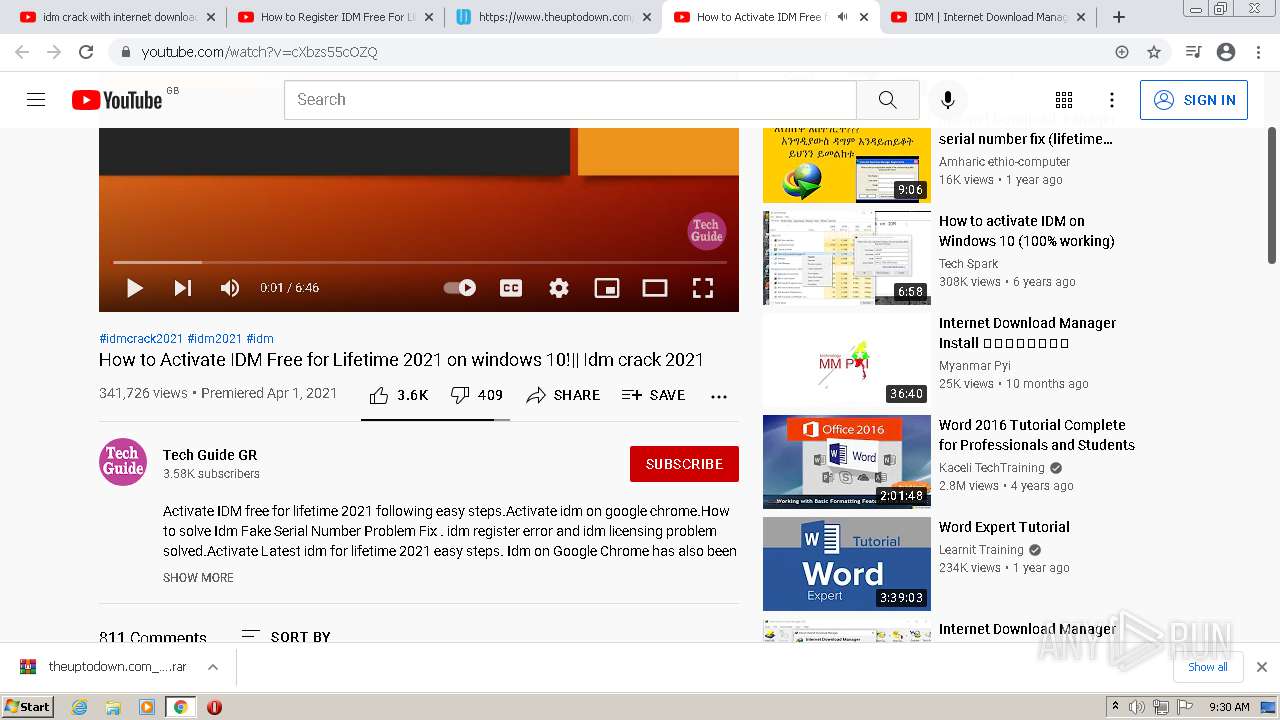Open the Windows Start menu
The image size is (1280, 720).
point(27,706)
